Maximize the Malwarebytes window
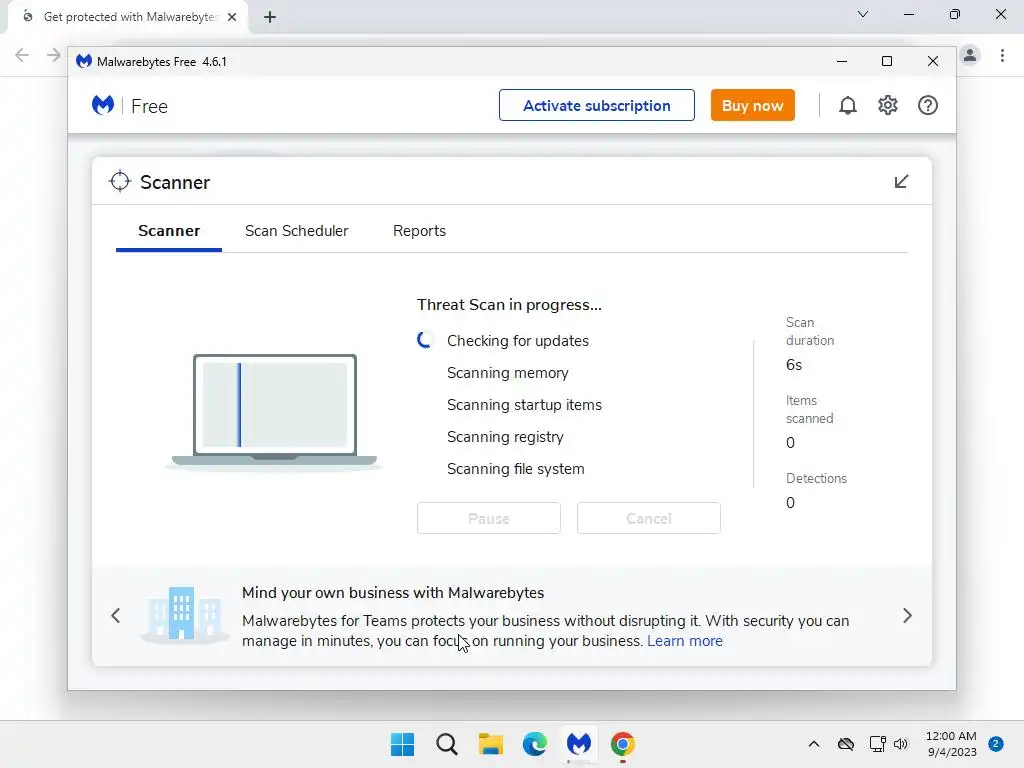The height and width of the screenshot is (768, 1024). pyautogui.click(x=887, y=61)
